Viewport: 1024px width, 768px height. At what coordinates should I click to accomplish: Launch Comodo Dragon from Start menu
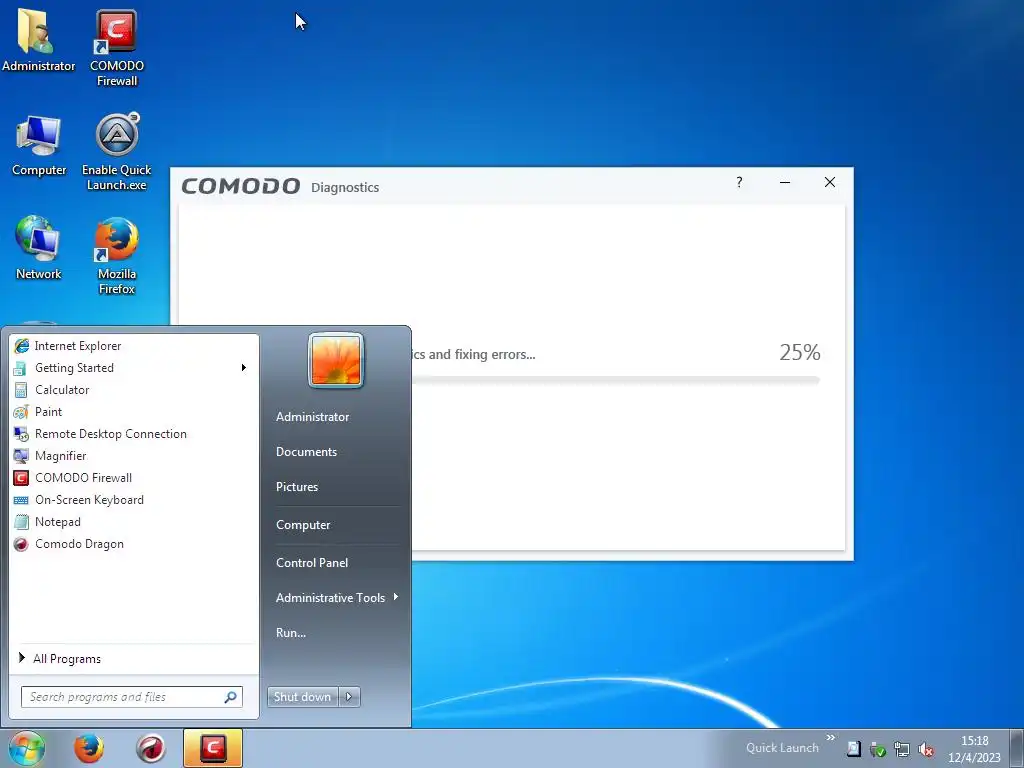tap(134, 544)
